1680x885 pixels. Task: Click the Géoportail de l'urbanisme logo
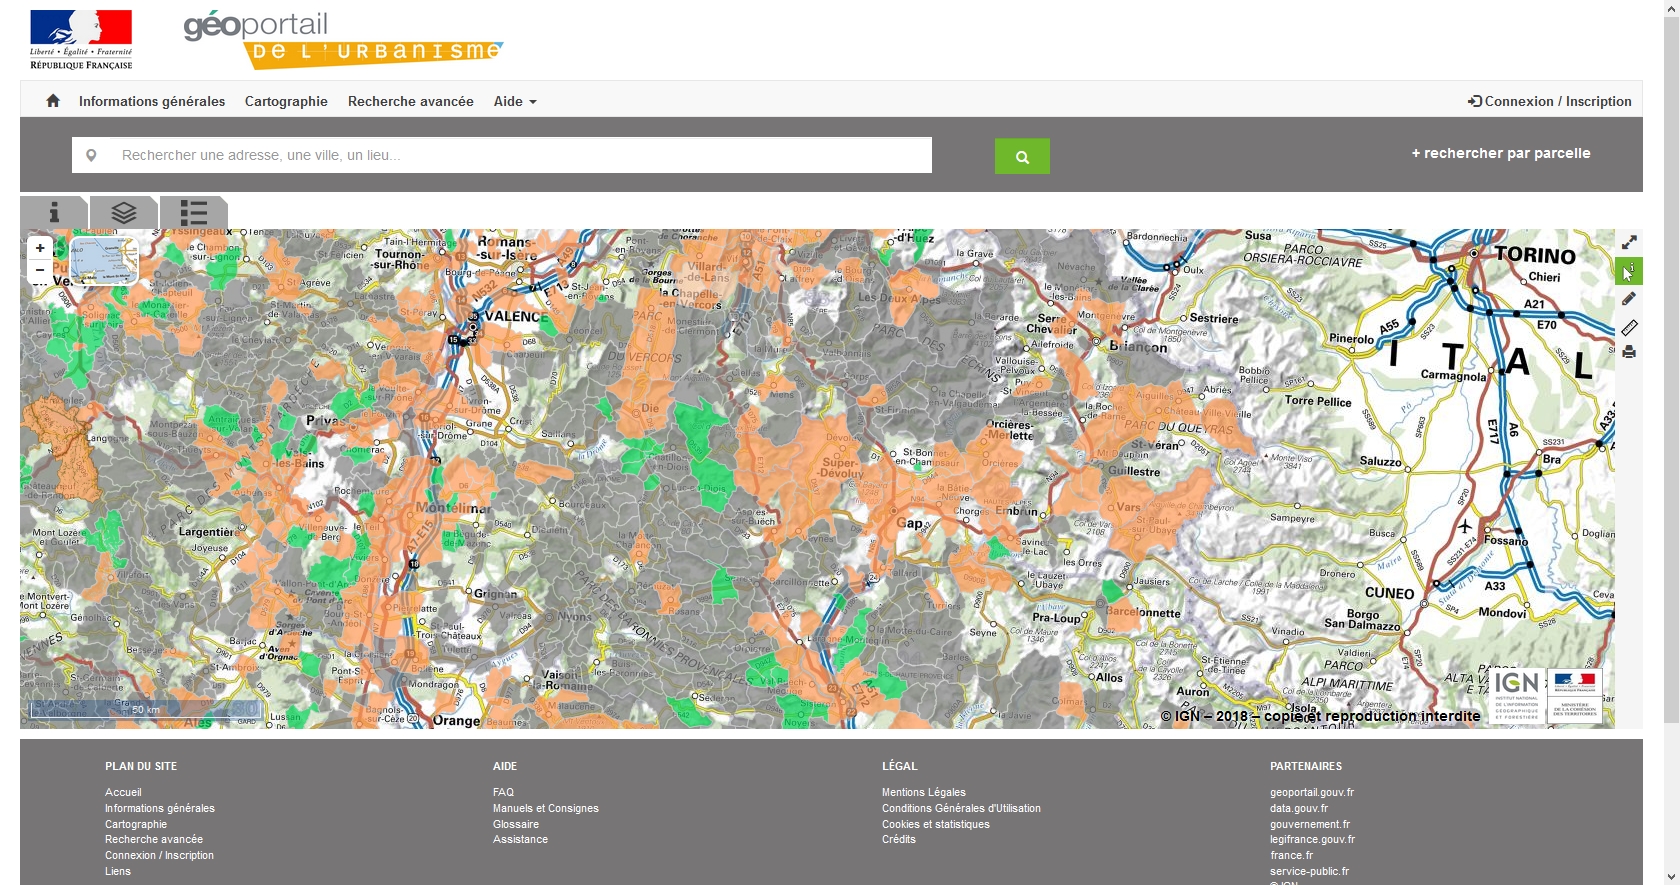(x=343, y=40)
